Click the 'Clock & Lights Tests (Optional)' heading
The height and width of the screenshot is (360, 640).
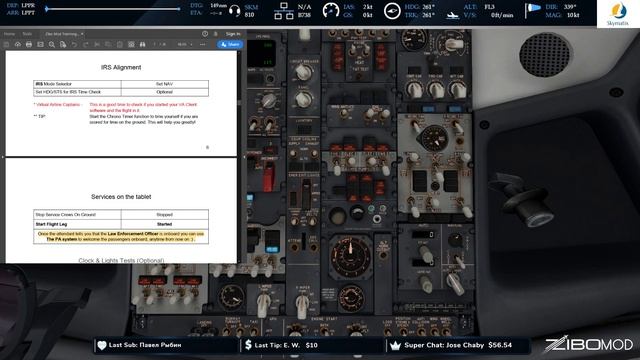click(121, 260)
